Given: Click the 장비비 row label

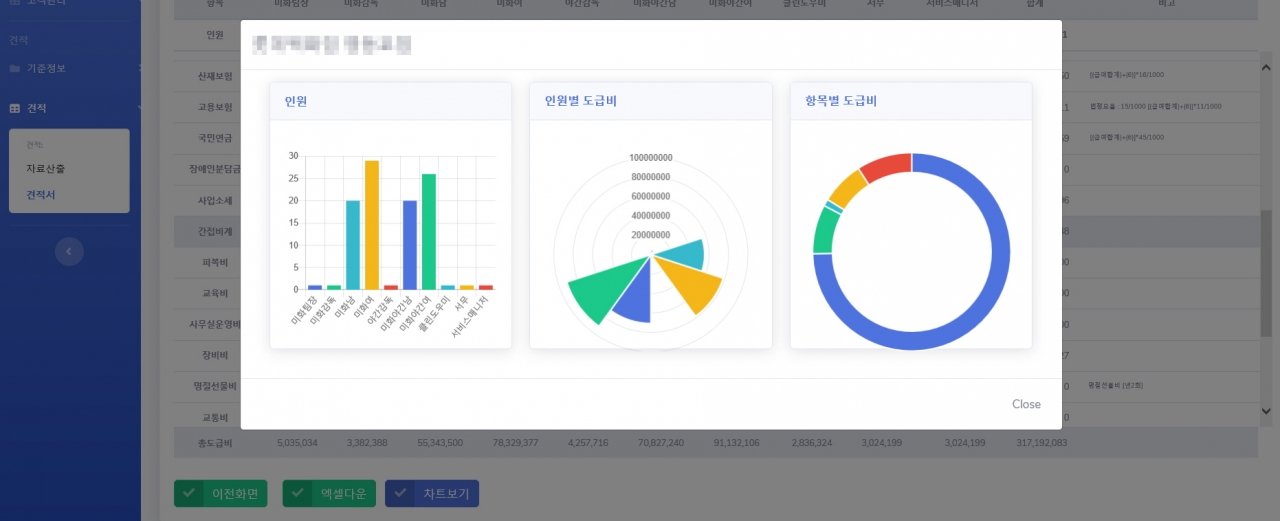Looking at the screenshot, I should (x=215, y=355).
